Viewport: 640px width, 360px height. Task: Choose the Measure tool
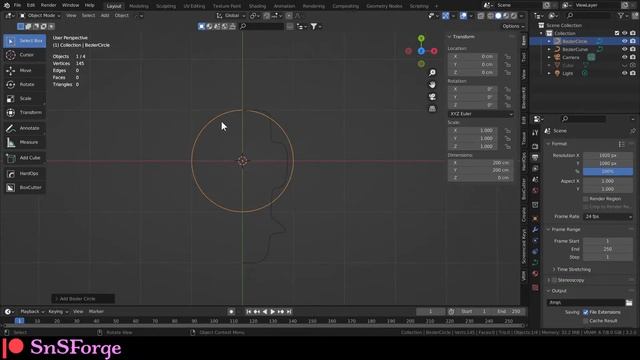click(x=24, y=142)
